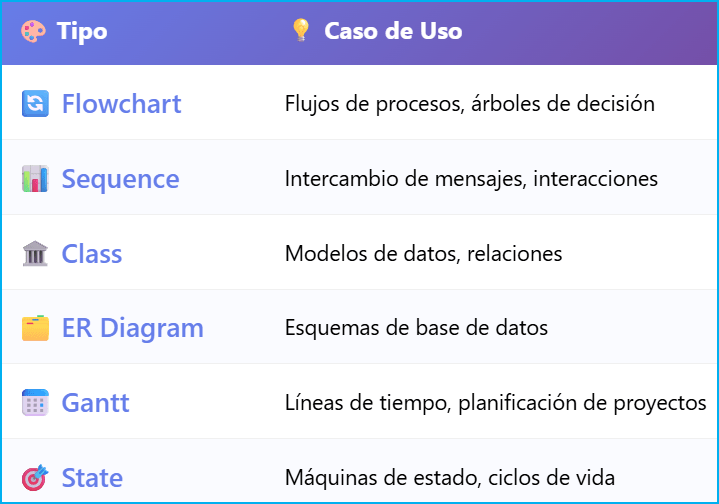The width and height of the screenshot is (719, 504).
Task: Click the Flowchart refresh-arrows icon
Action: 35,104
